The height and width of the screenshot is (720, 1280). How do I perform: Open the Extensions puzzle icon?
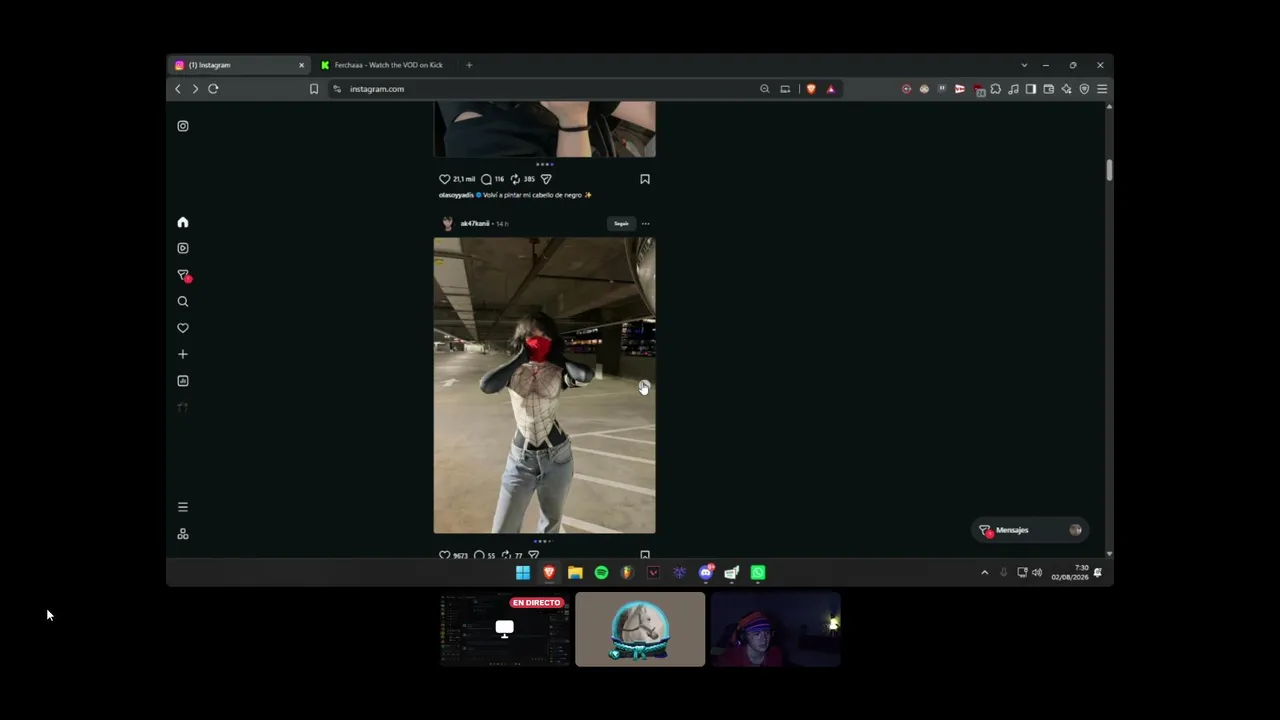995,89
